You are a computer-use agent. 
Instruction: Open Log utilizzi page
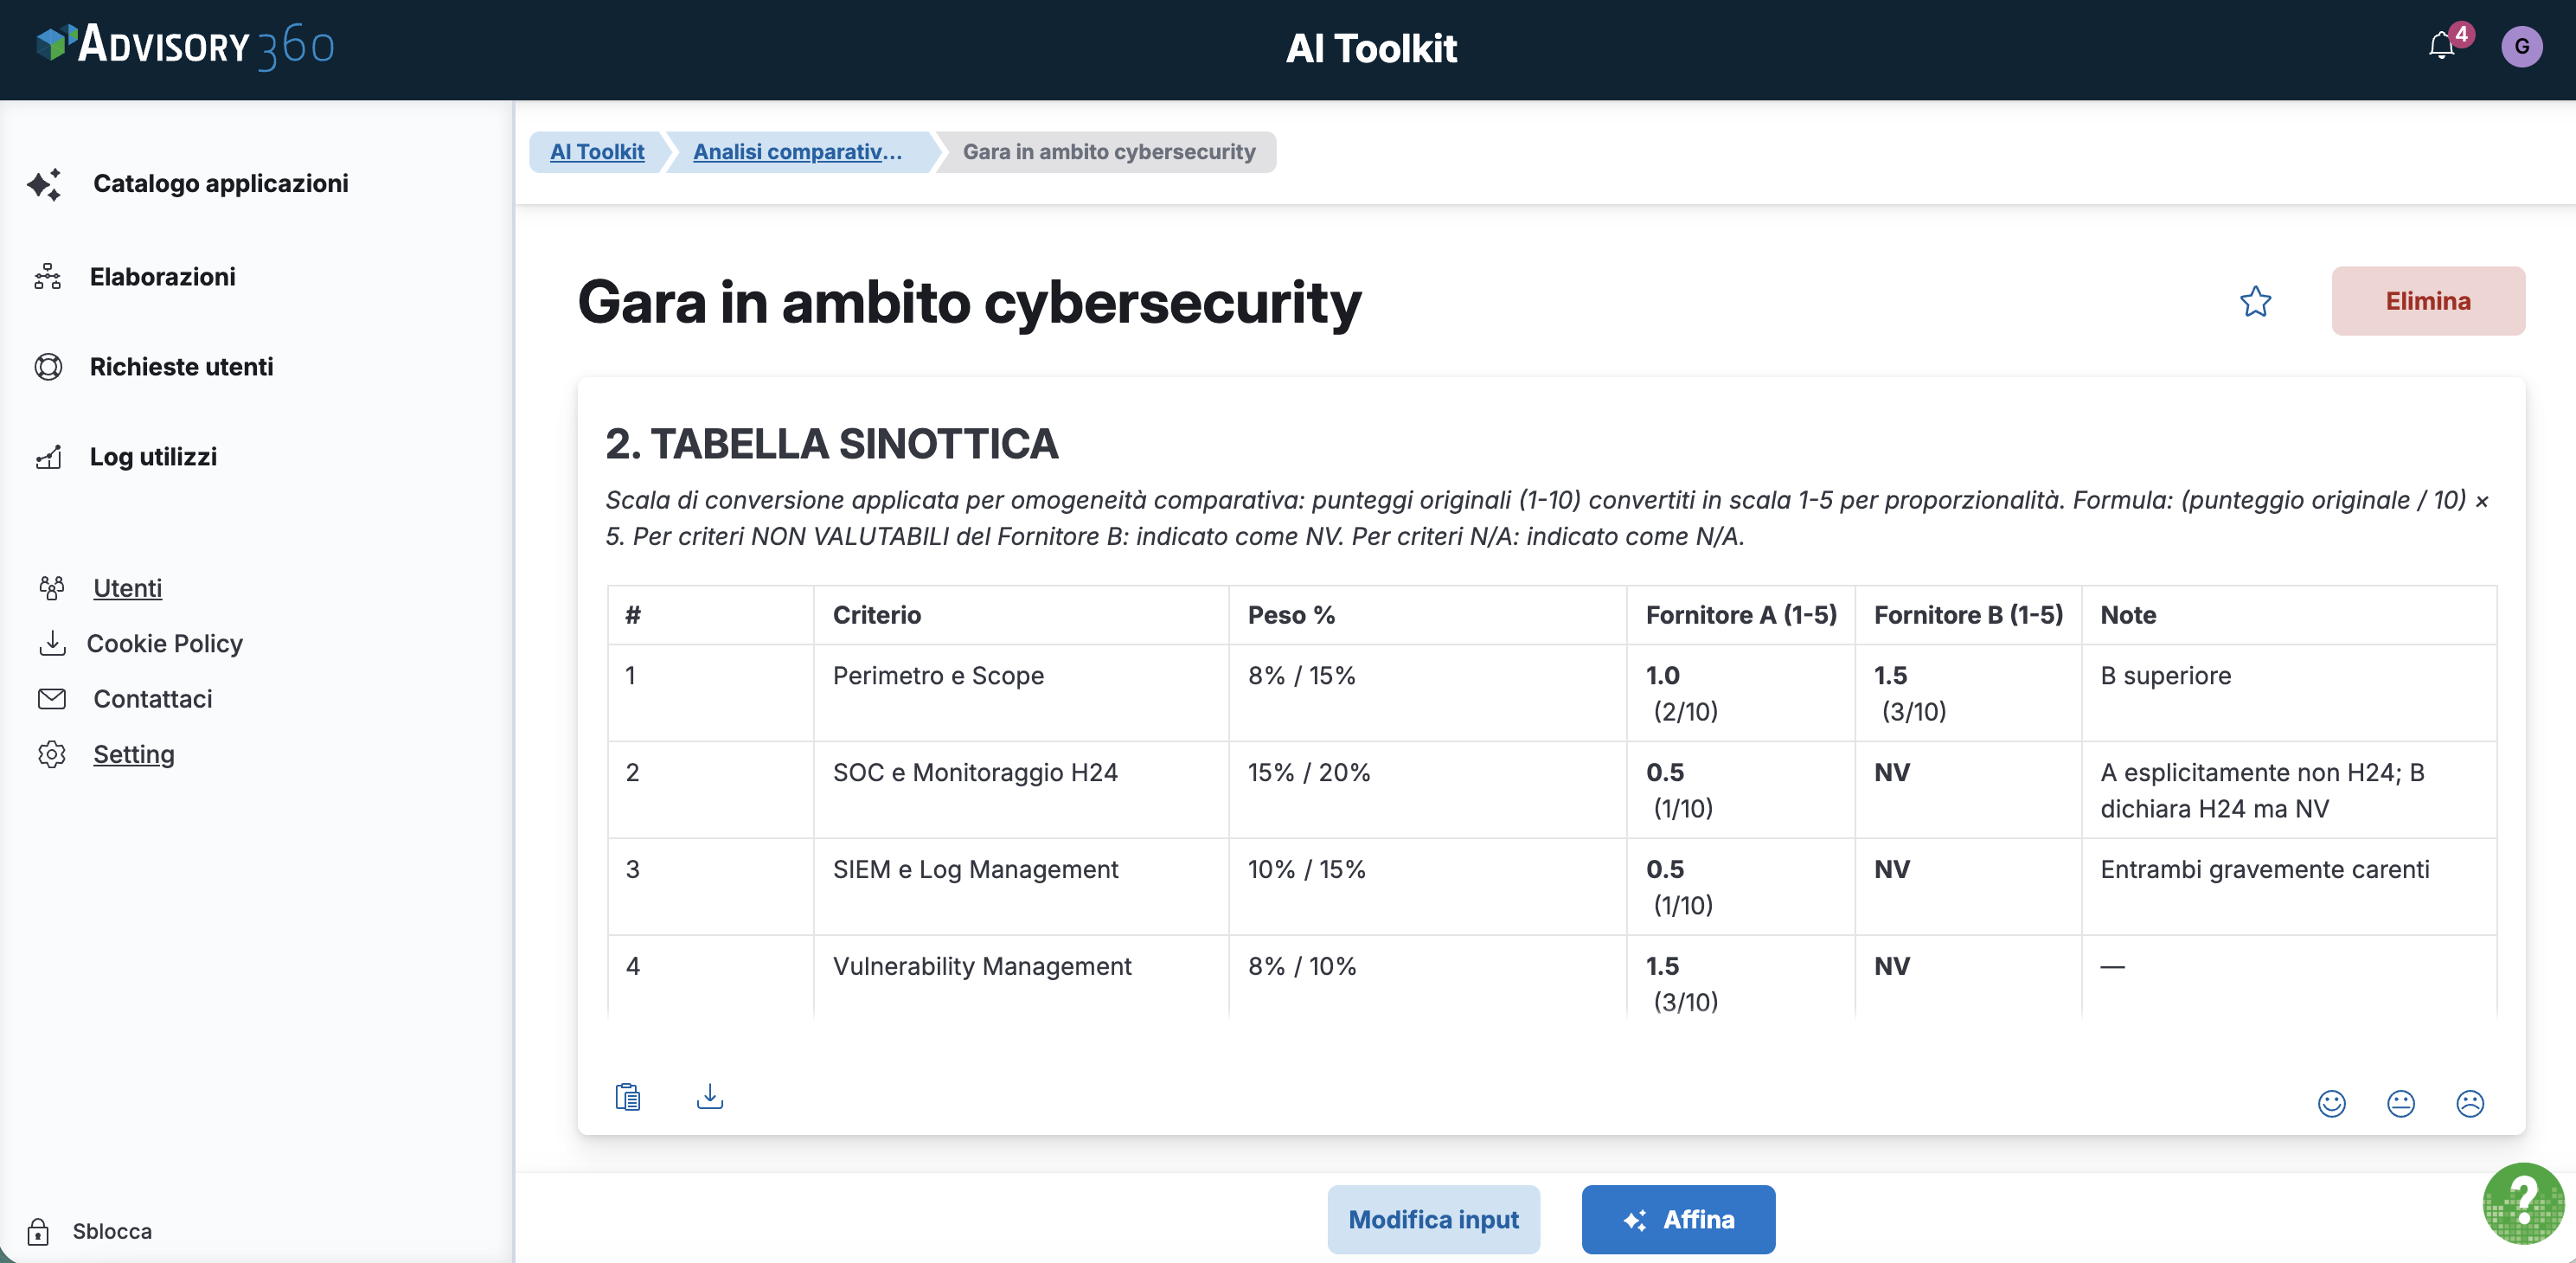(153, 456)
